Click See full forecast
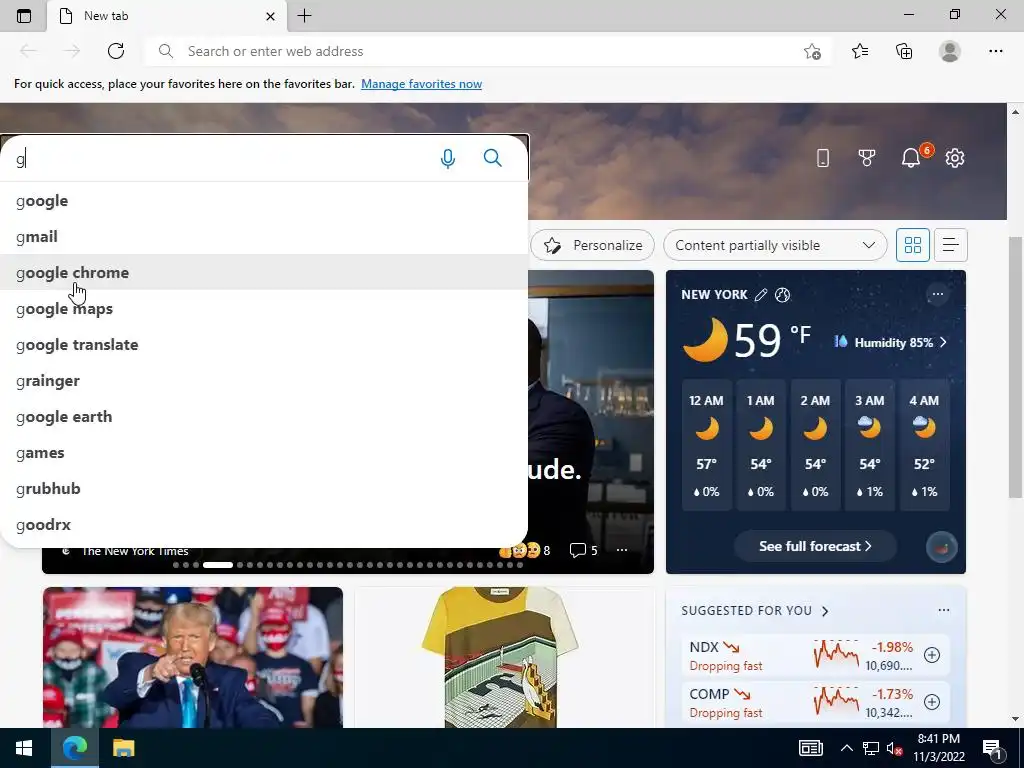 [x=815, y=546]
